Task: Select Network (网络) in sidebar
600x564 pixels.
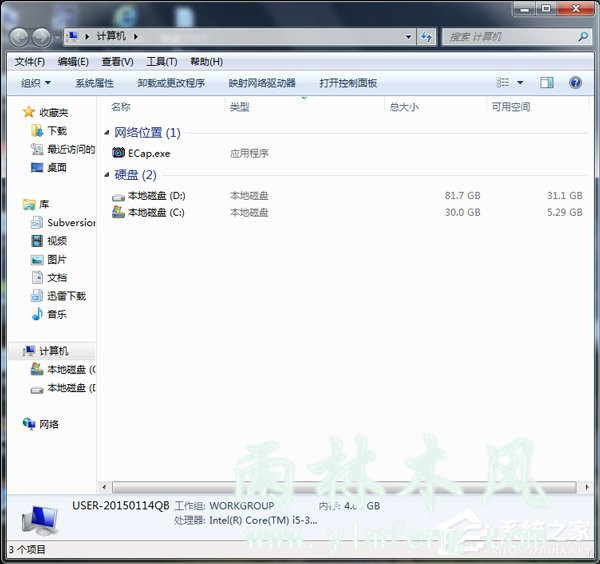Action: pyautogui.click(x=41, y=424)
